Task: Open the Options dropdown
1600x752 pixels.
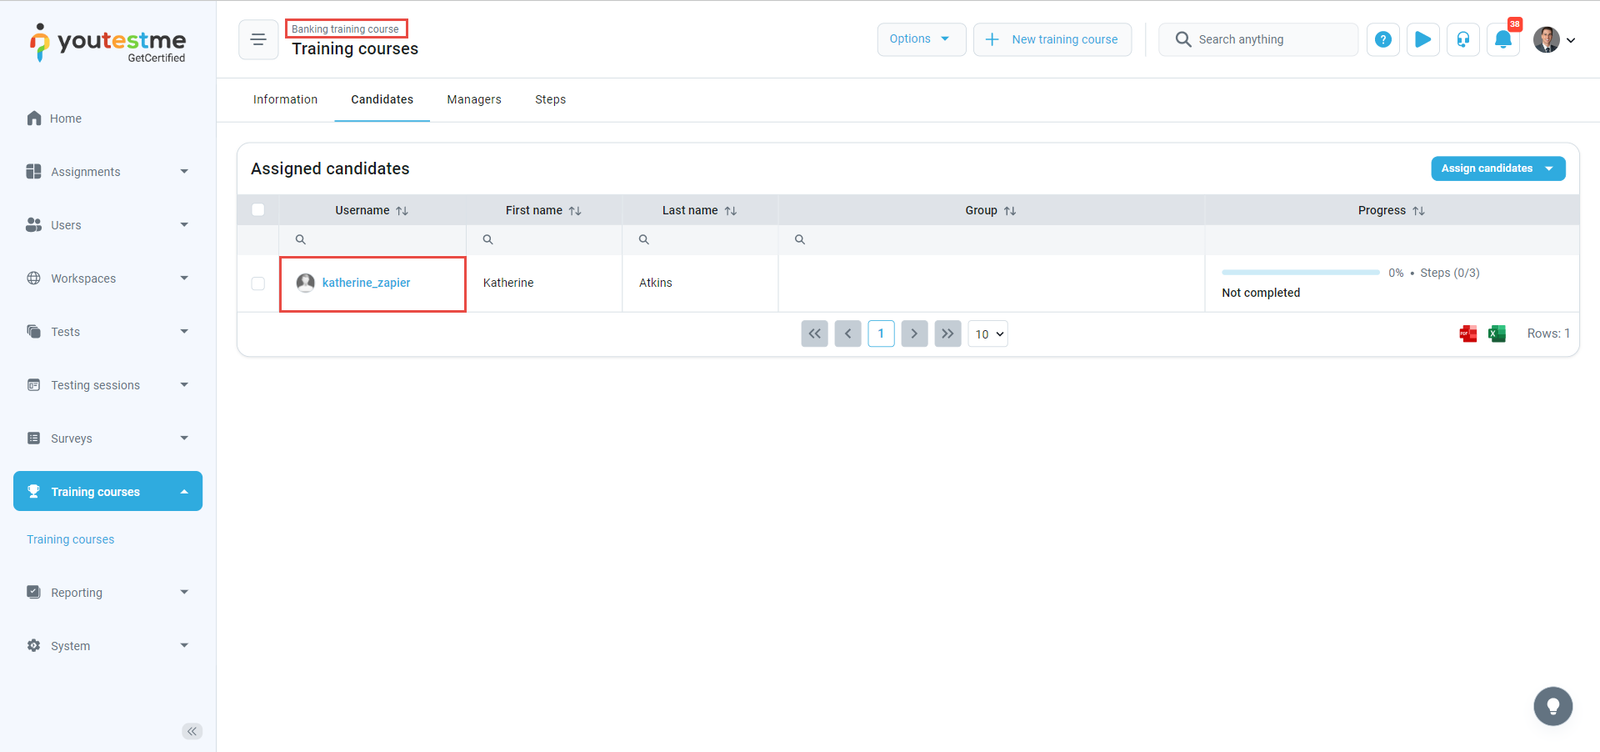Action: [920, 39]
